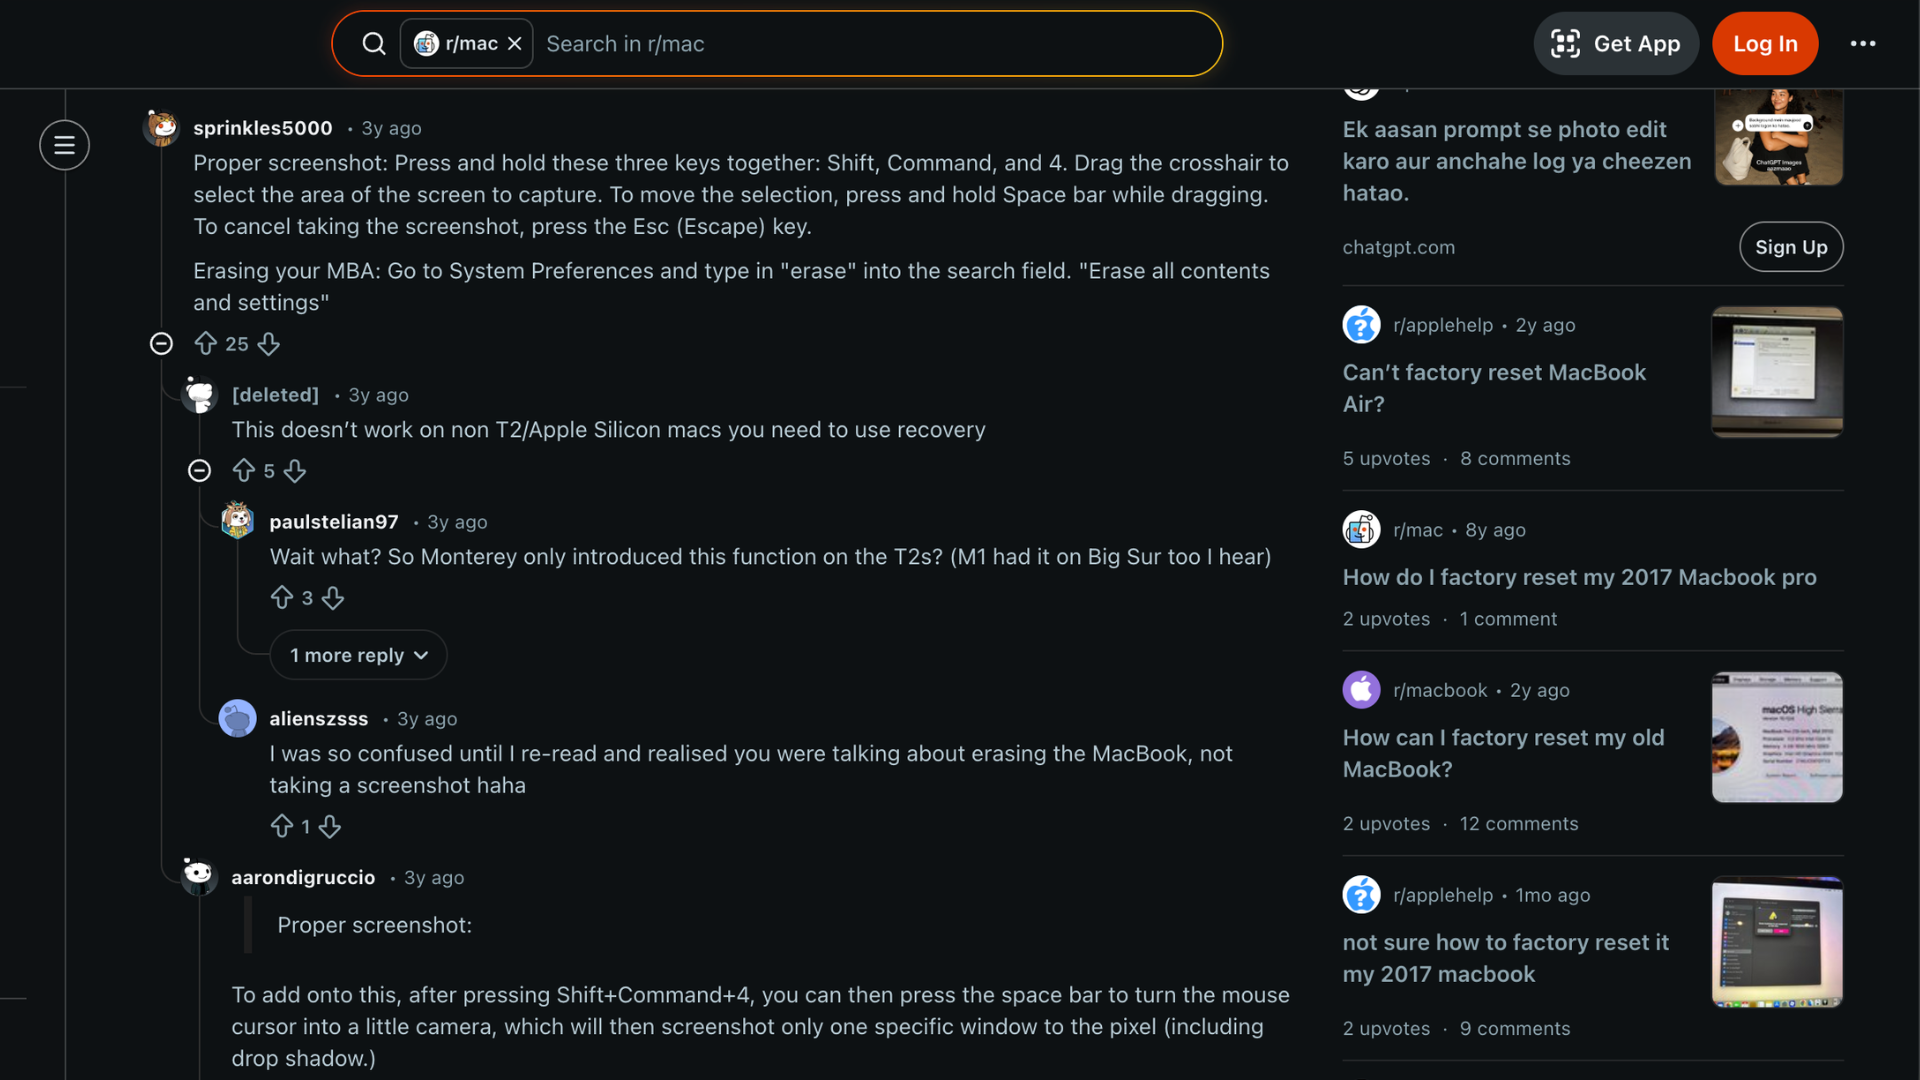
Task: Click the QR code icon in Get App
Action: (x=1565, y=43)
